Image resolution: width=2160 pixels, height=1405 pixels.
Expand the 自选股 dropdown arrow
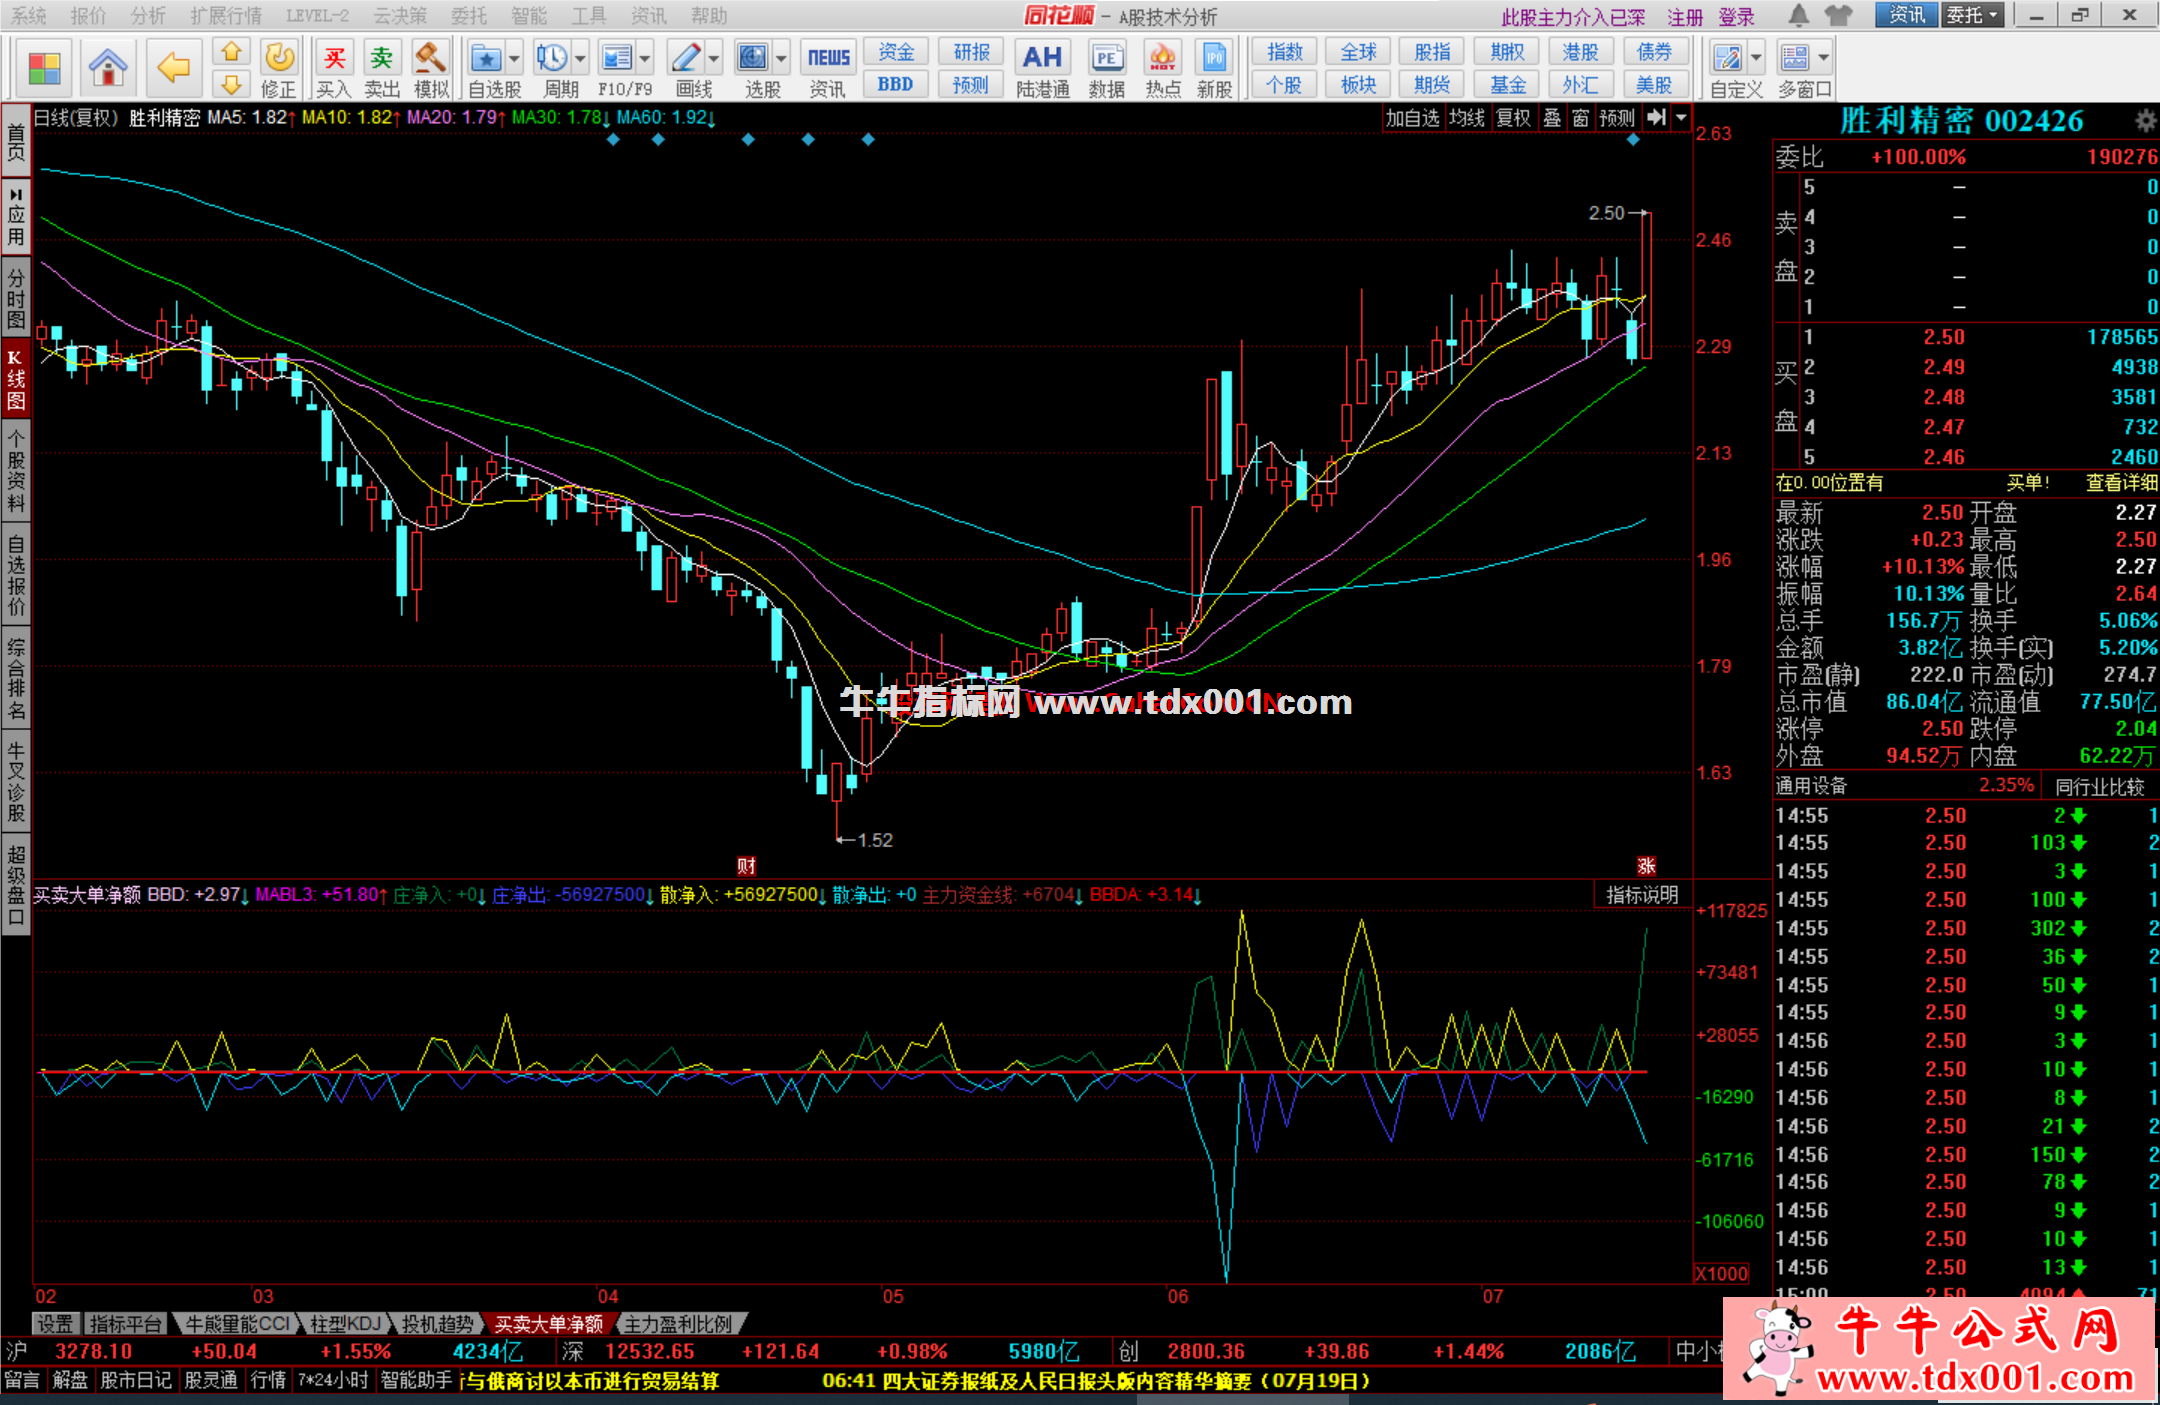click(x=514, y=58)
